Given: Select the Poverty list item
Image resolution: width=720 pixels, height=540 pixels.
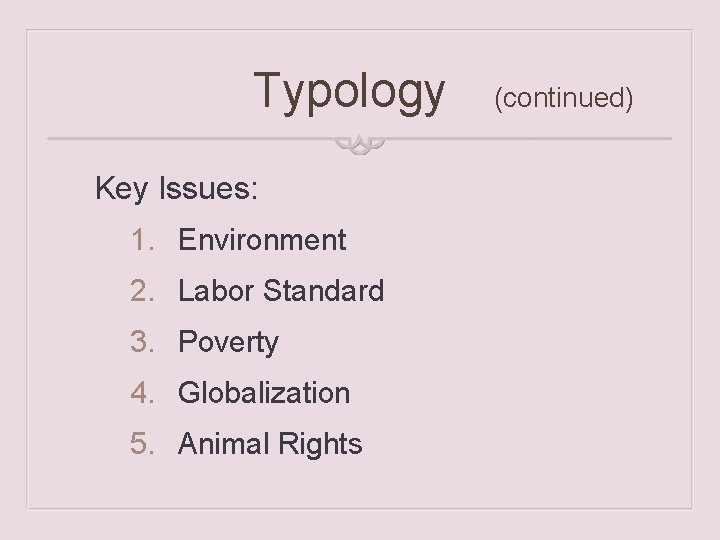Looking at the screenshot, I should click(x=228, y=342).
